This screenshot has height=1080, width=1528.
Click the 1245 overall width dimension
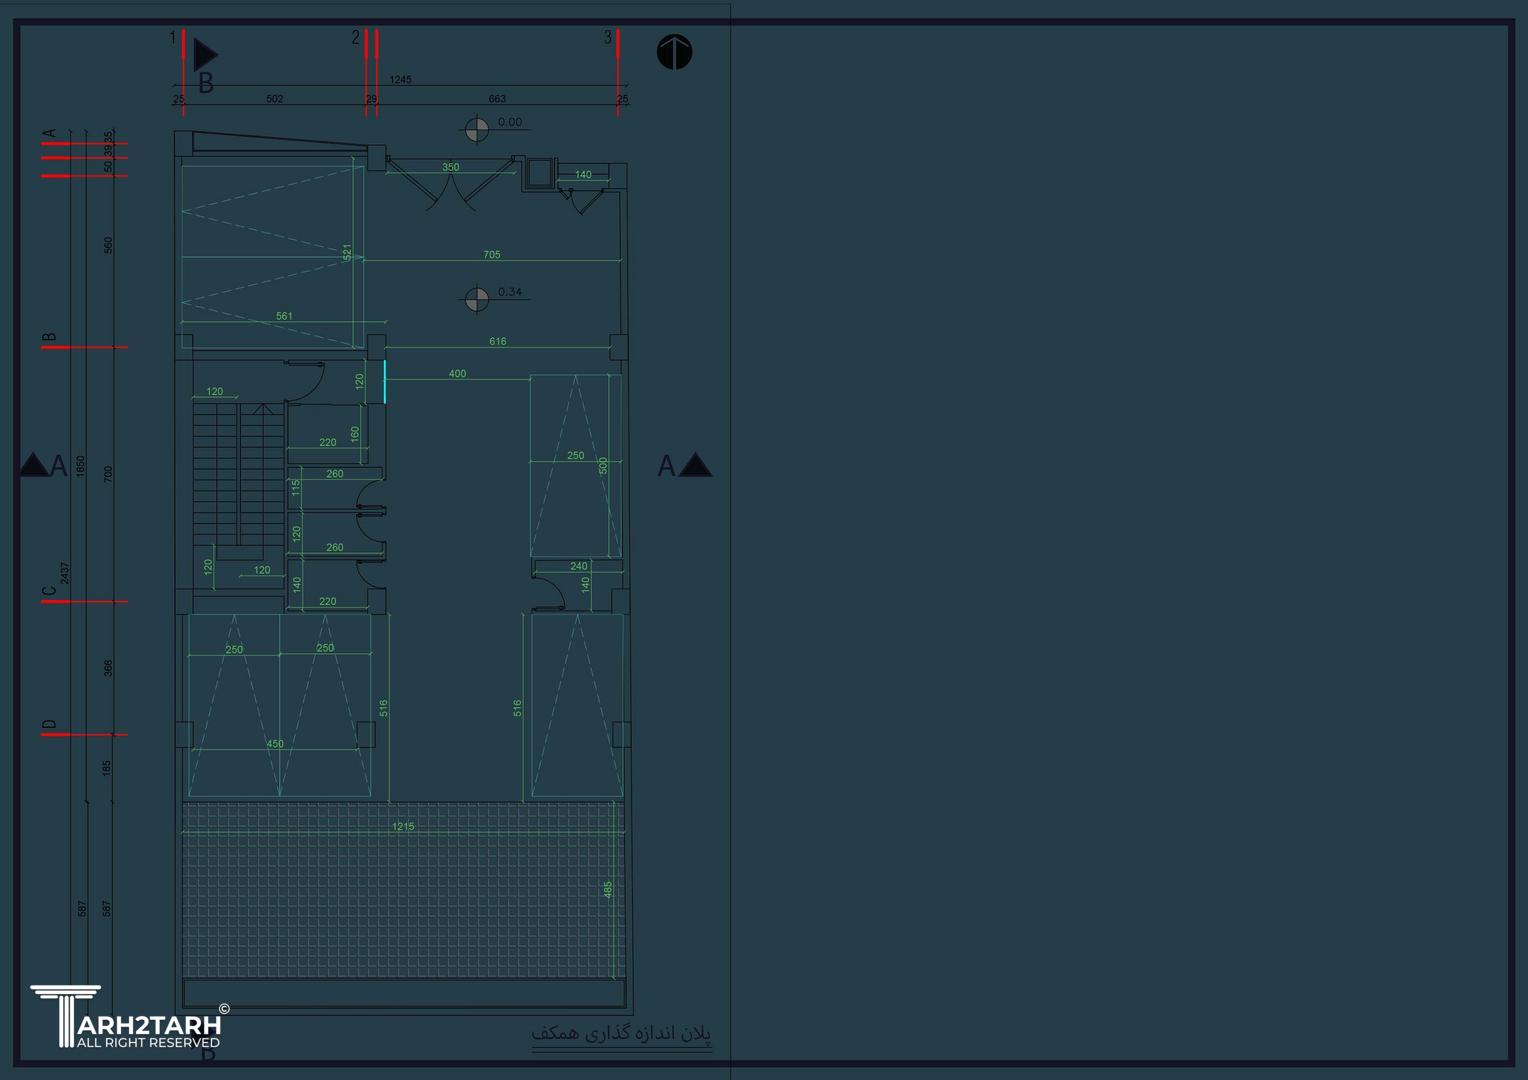[400, 80]
